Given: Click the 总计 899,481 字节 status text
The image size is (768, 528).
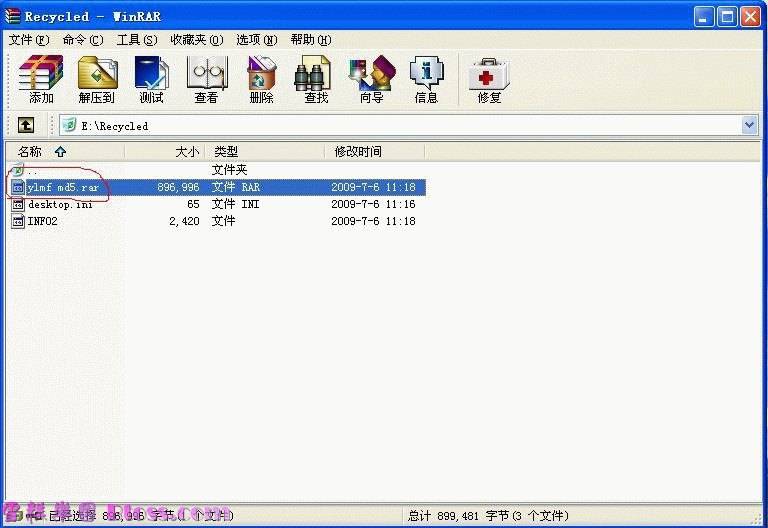Looking at the screenshot, I should click(x=488, y=516).
